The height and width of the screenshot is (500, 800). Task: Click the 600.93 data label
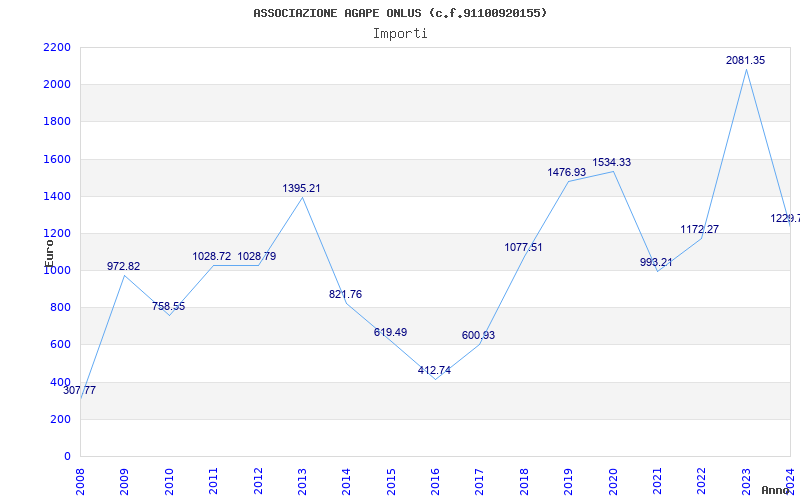pyautogui.click(x=478, y=335)
